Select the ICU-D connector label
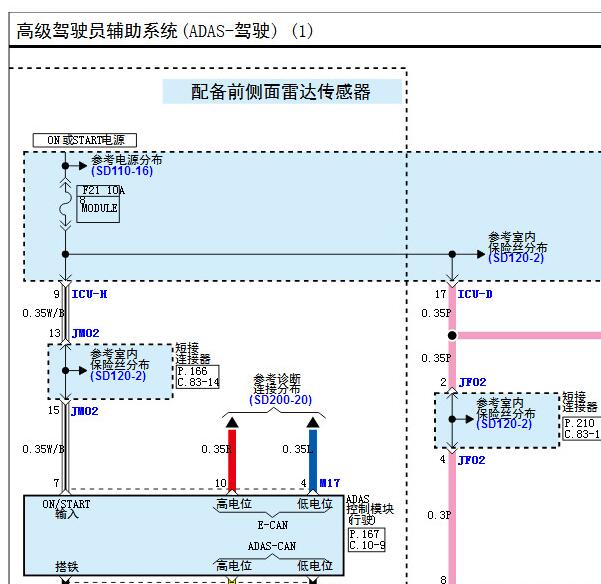This screenshot has width=601, height=584. (475, 294)
